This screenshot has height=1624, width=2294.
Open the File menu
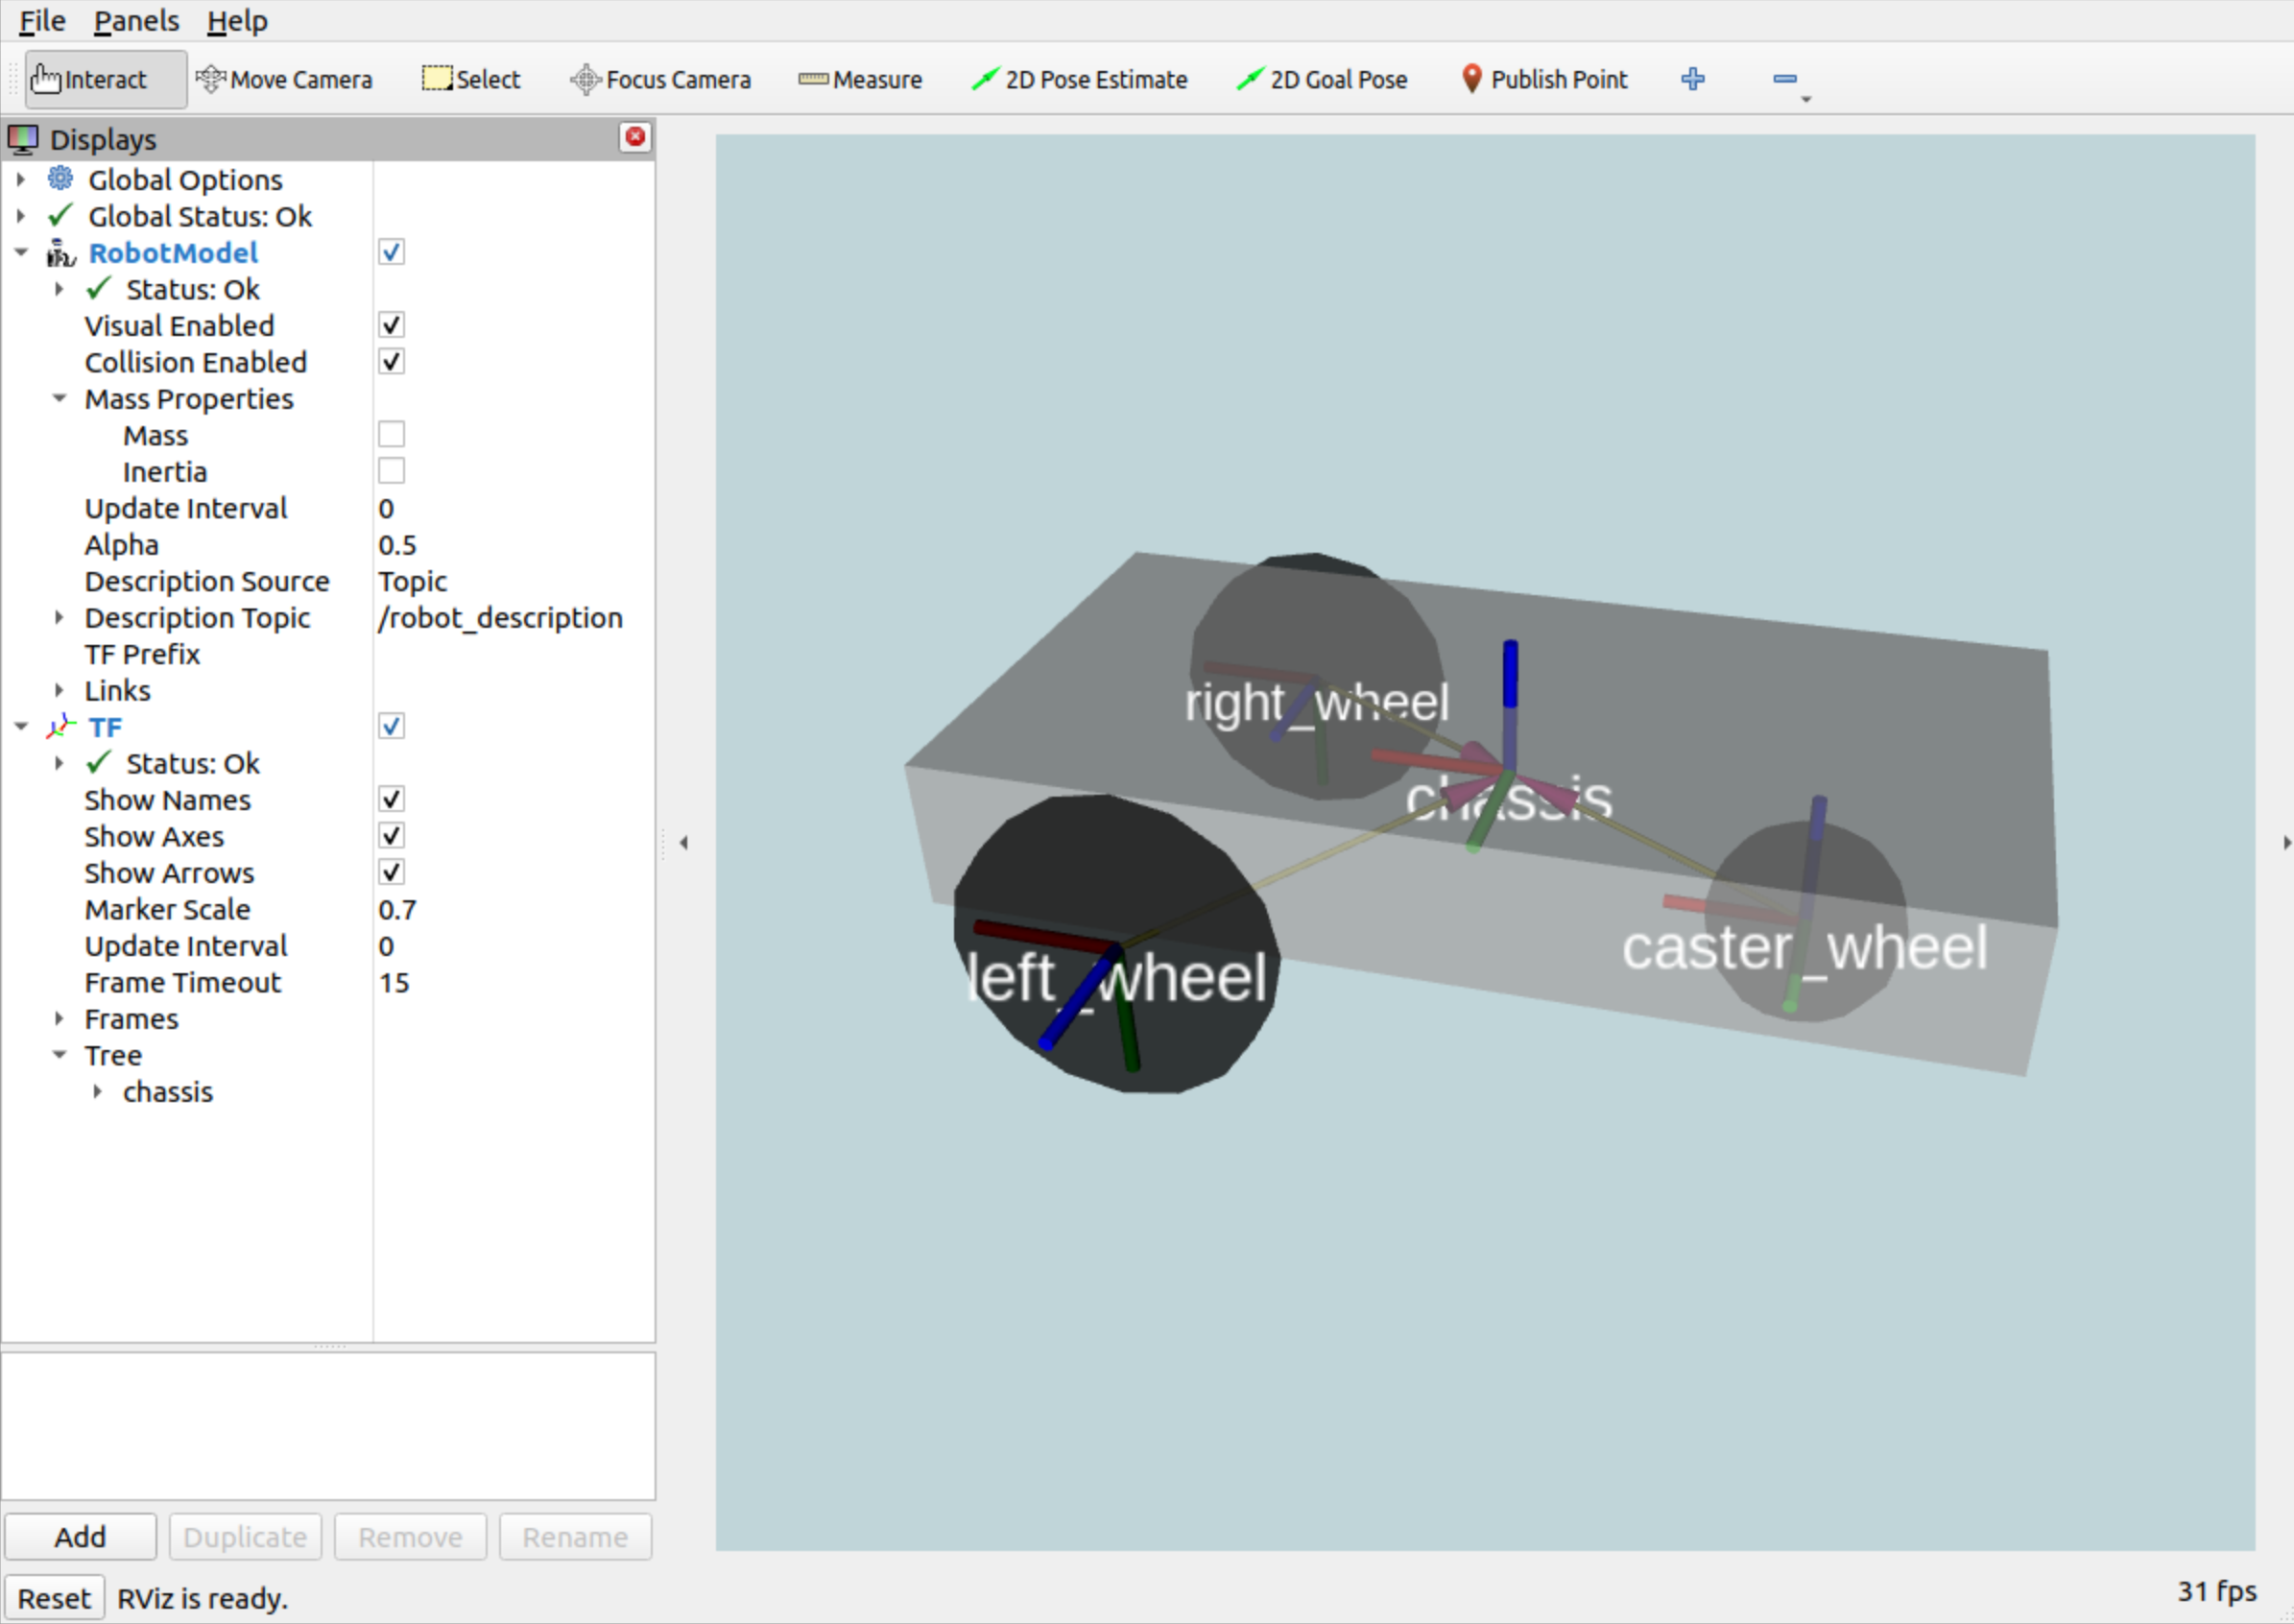point(42,20)
